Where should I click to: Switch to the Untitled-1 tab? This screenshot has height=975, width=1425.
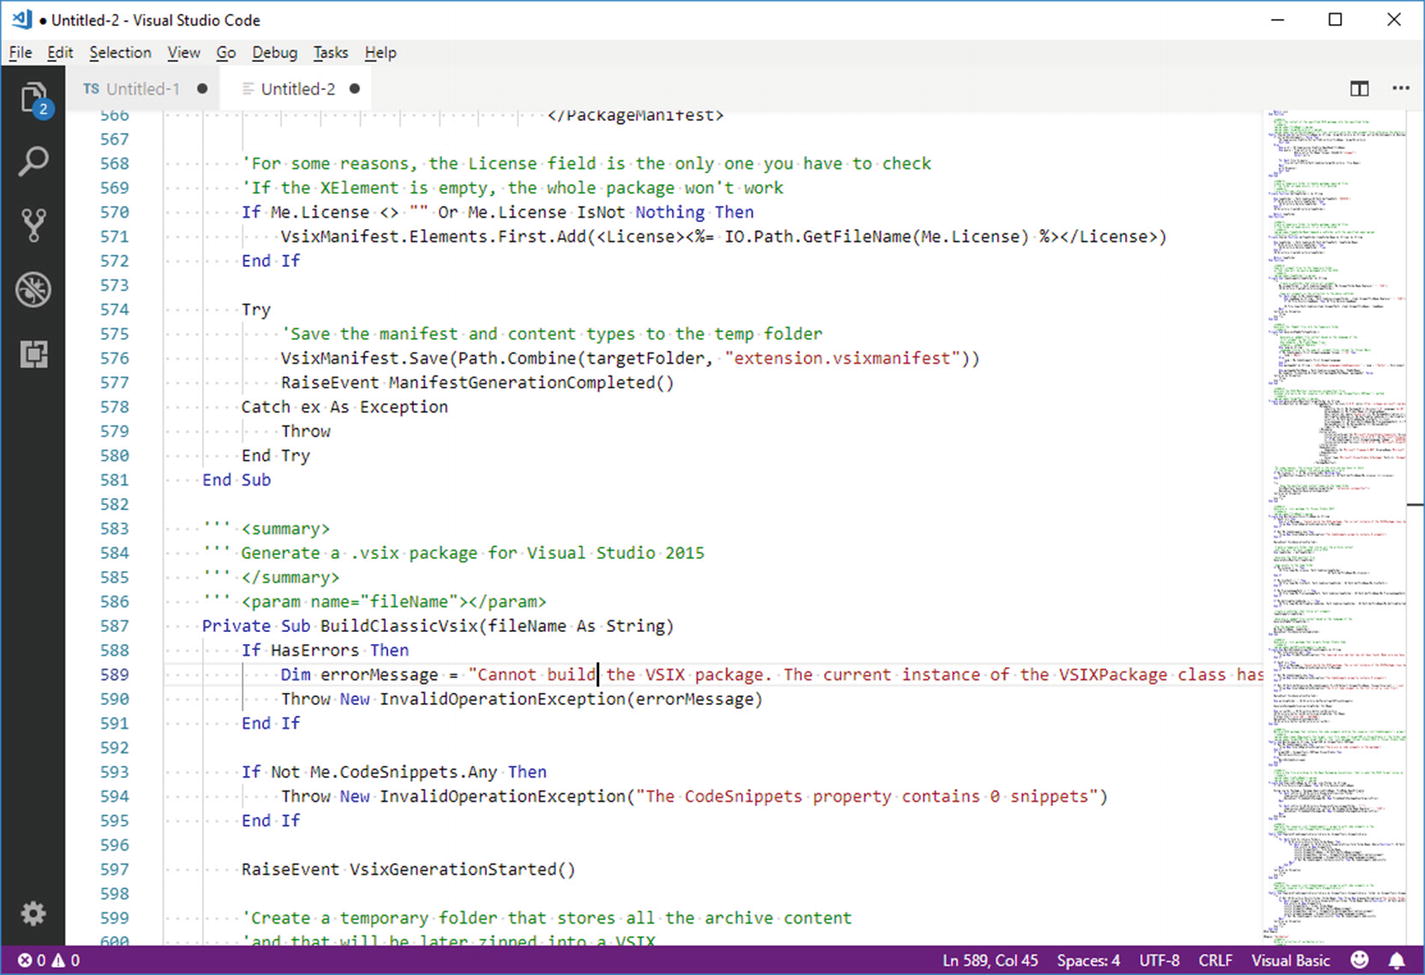tap(143, 88)
